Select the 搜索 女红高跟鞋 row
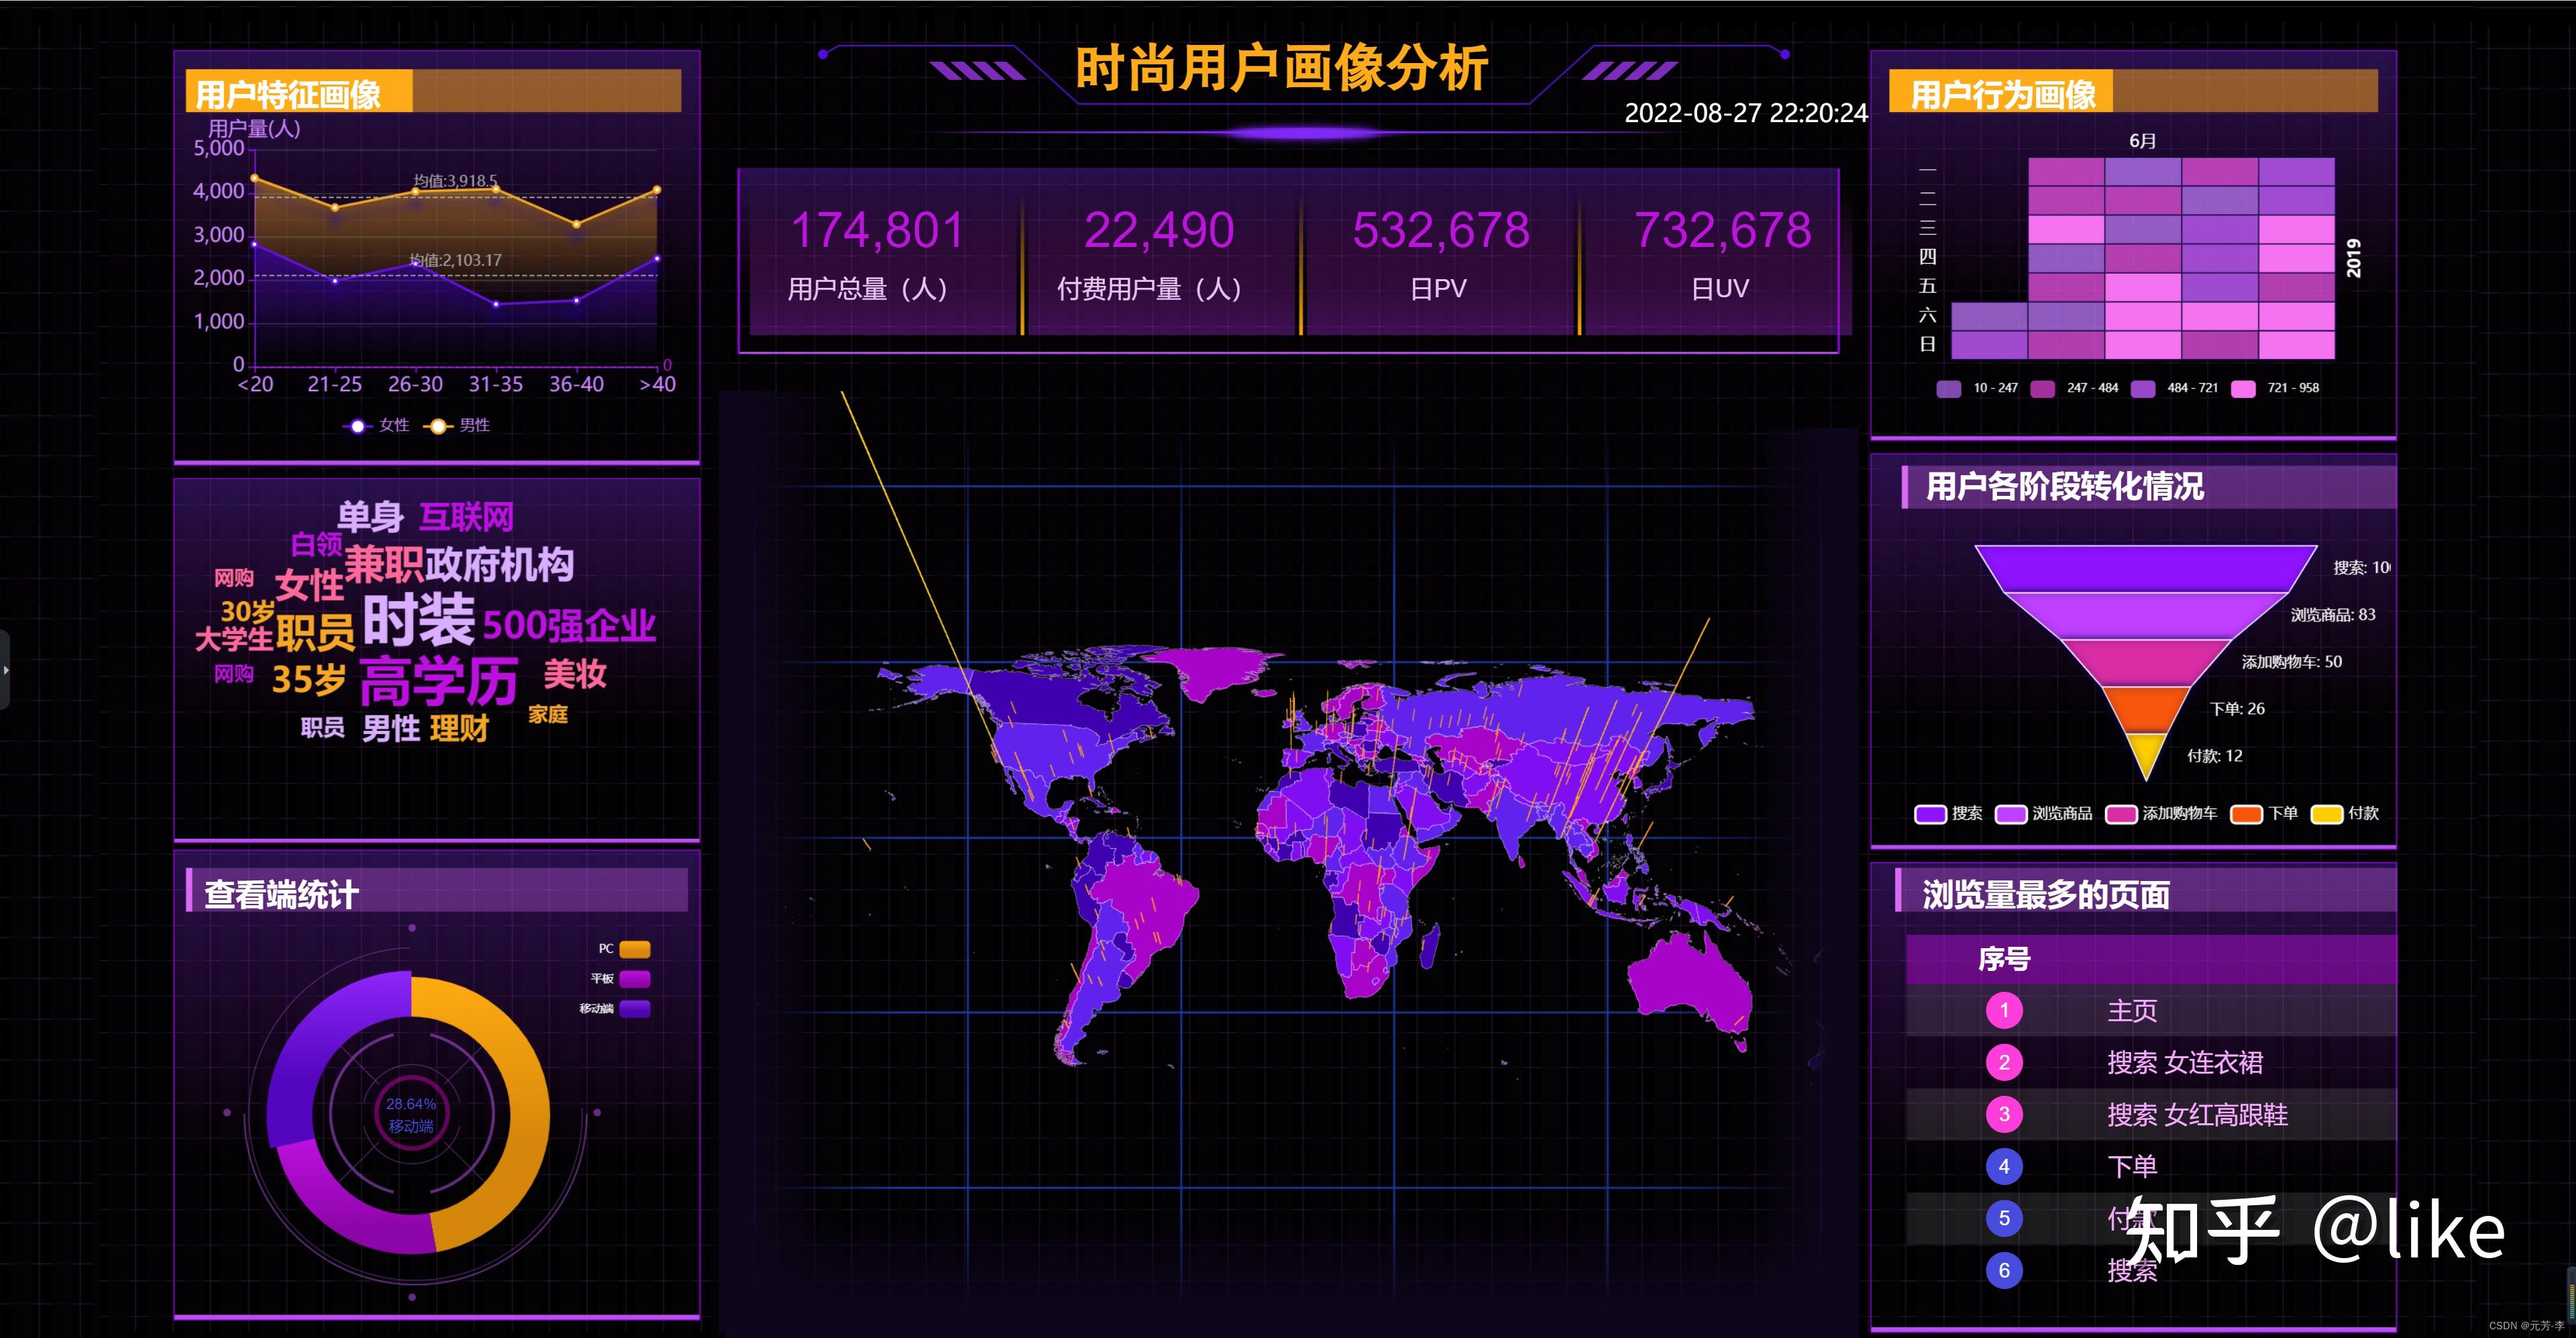This screenshot has height=1338, width=2576. pyautogui.click(x=2151, y=1114)
